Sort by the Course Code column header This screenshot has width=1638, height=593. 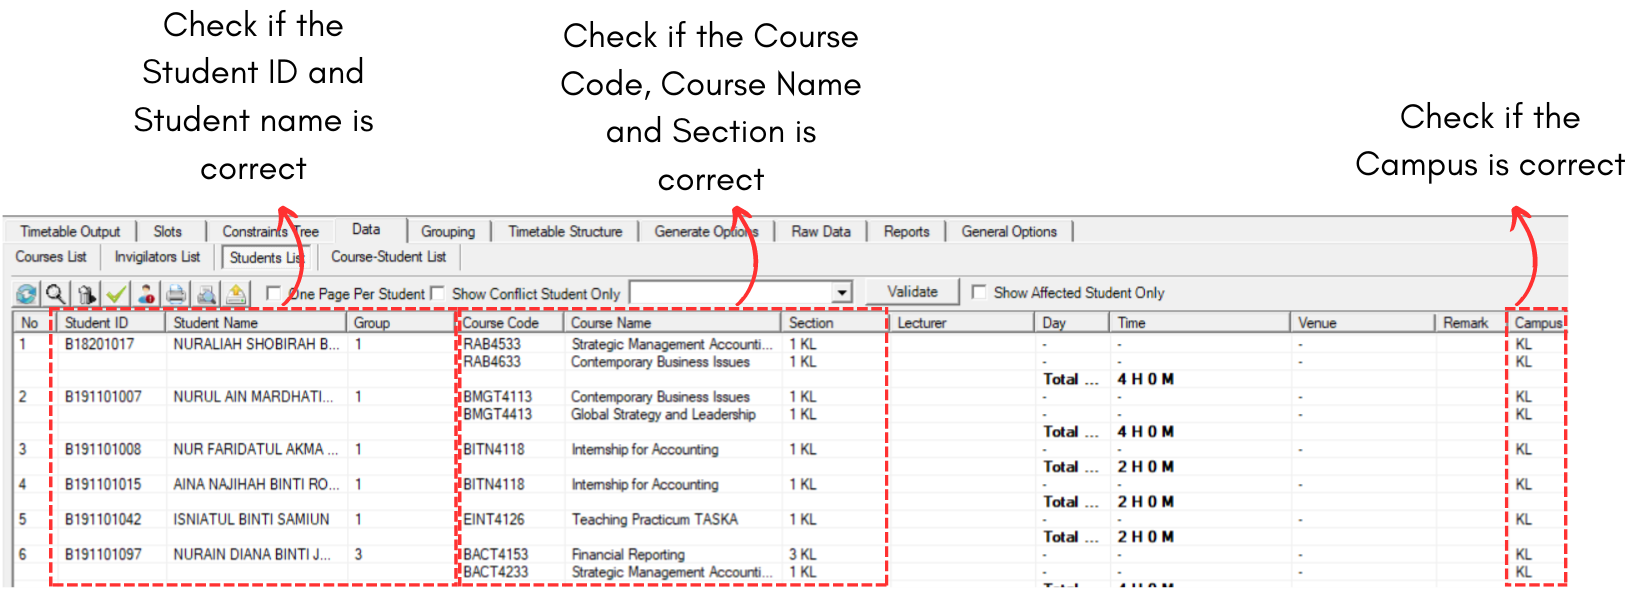pyautogui.click(x=501, y=323)
